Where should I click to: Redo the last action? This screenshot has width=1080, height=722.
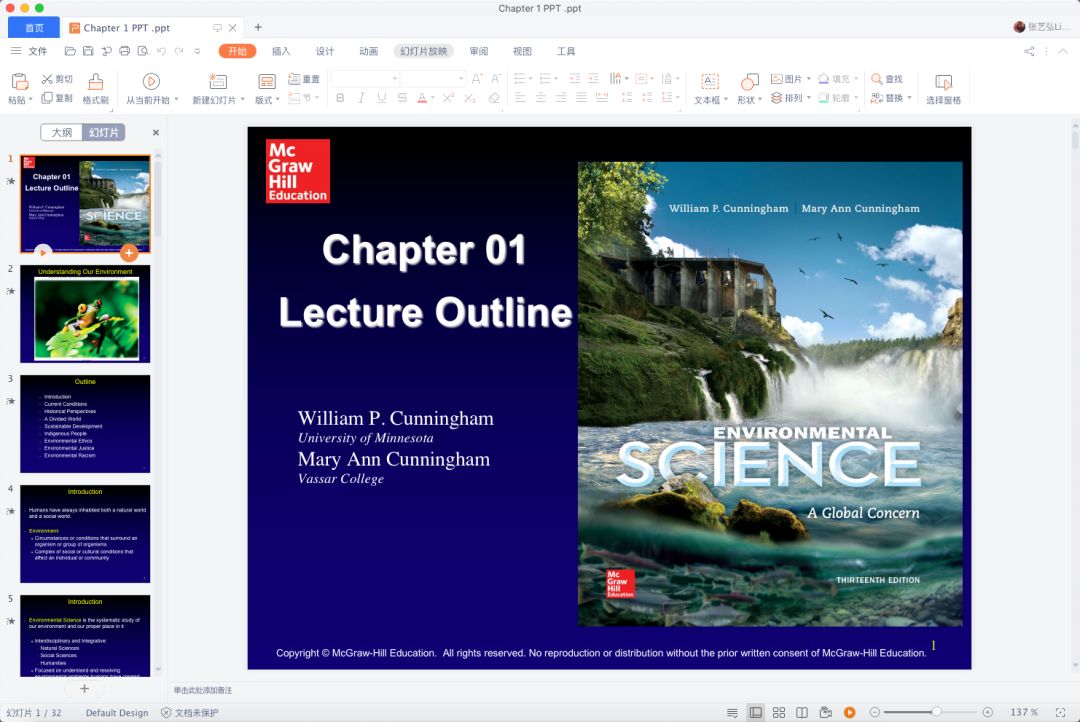click(179, 51)
